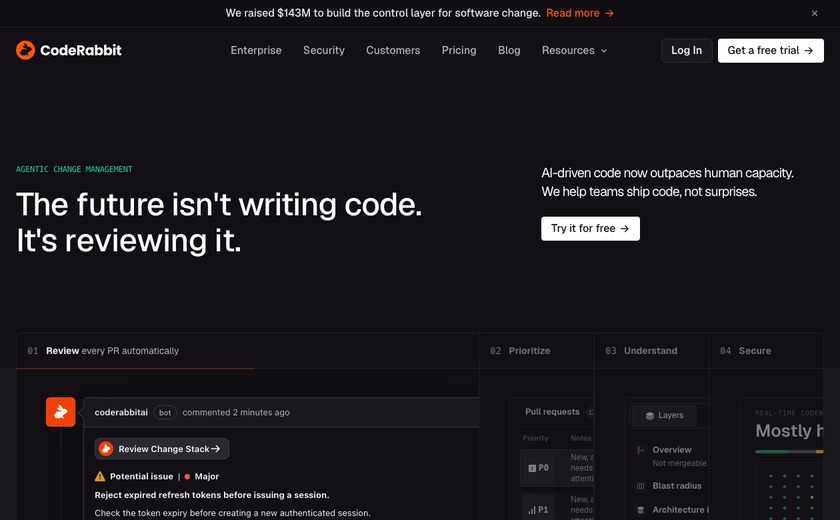View the Pricing page
This screenshot has width=840, height=520.
459,50
